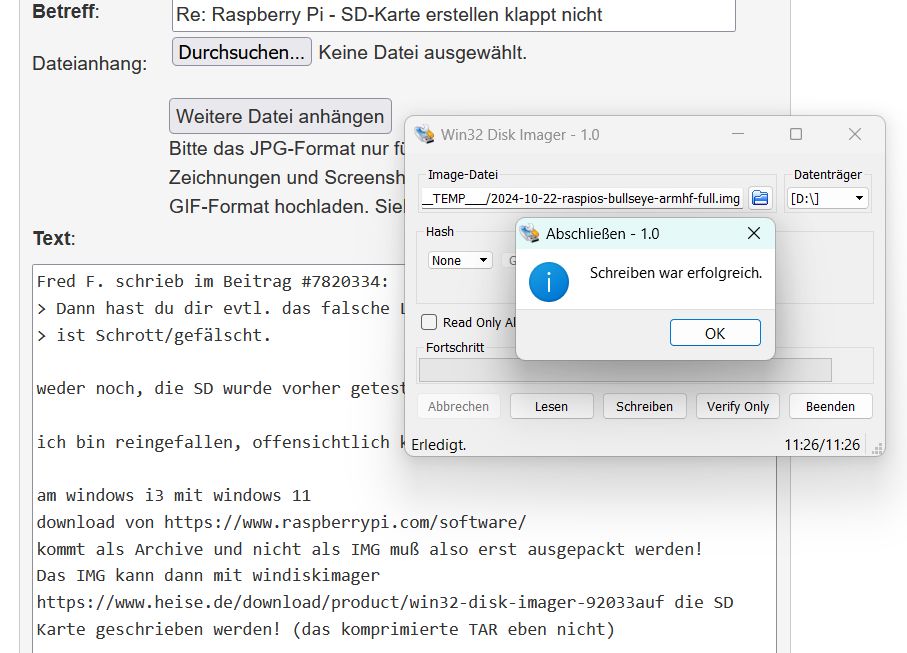
Task: Close the Abschließen dialog with its X button
Action: 754,233
